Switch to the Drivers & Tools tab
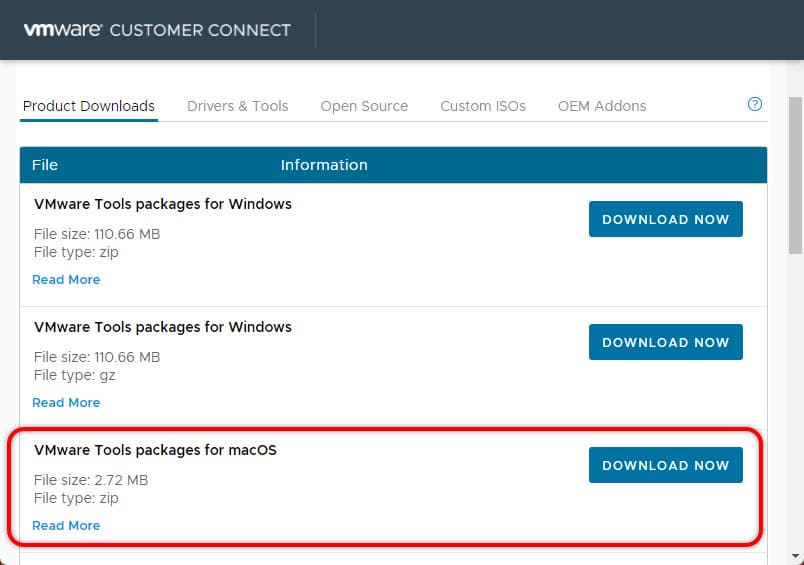The height and width of the screenshot is (565, 804). (x=237, y=106)
